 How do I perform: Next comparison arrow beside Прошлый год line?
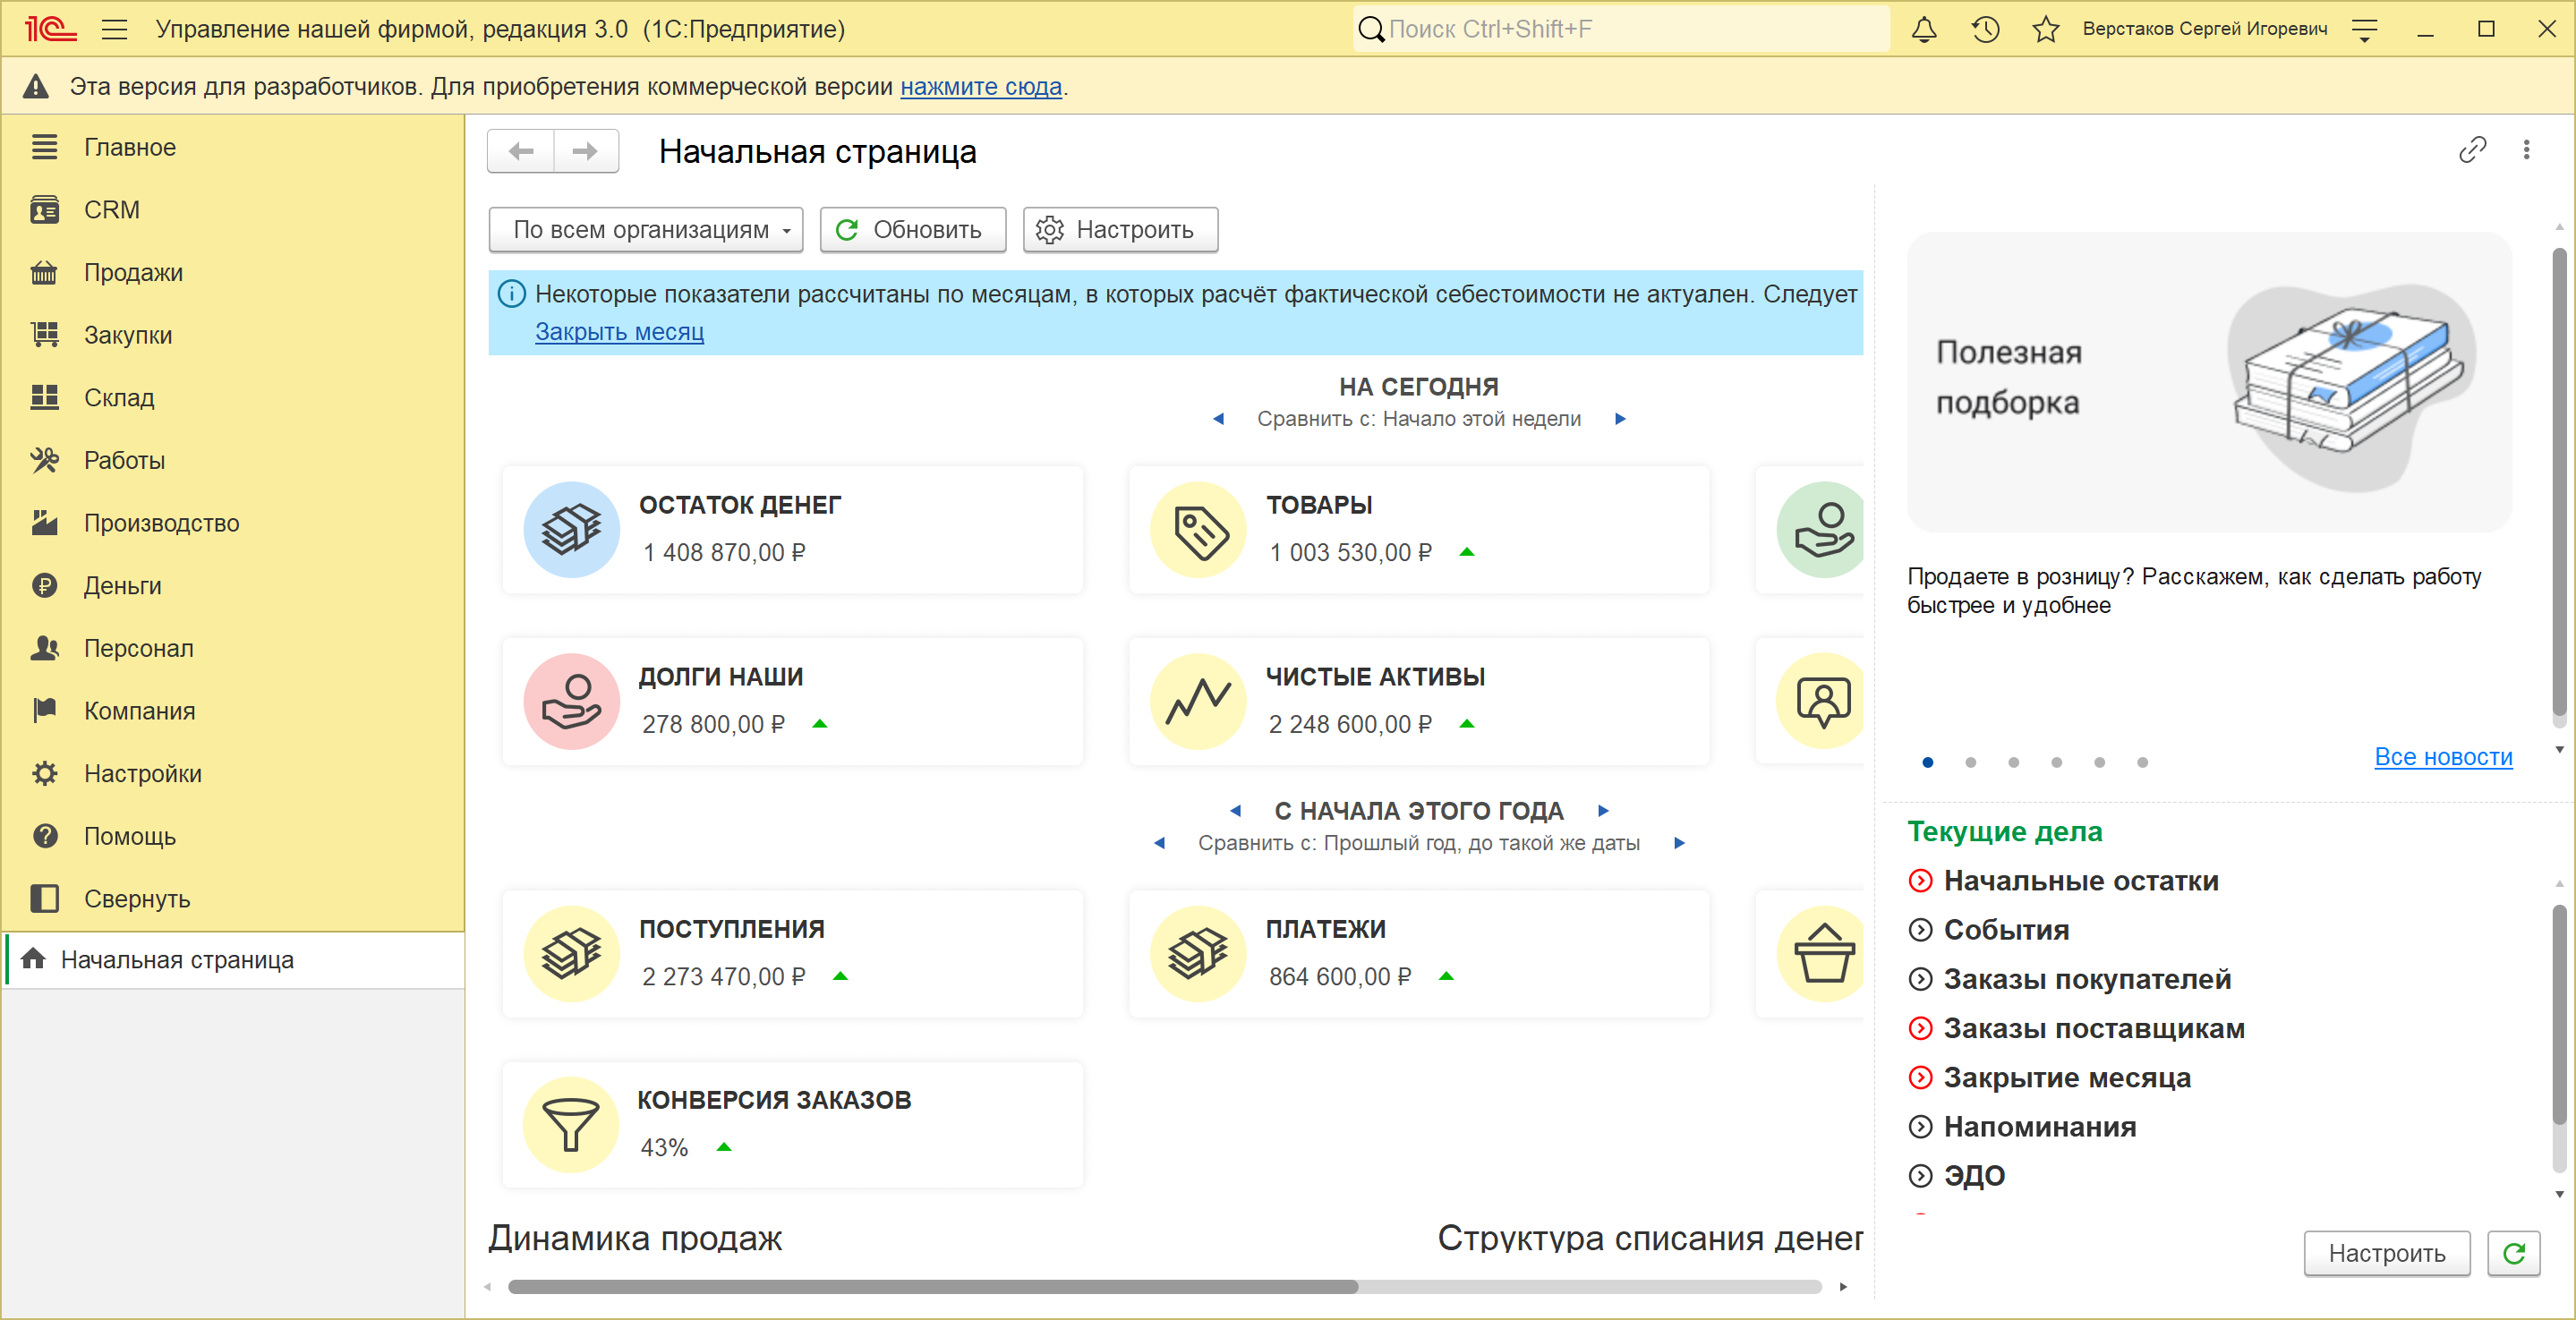click(1679, 843)
